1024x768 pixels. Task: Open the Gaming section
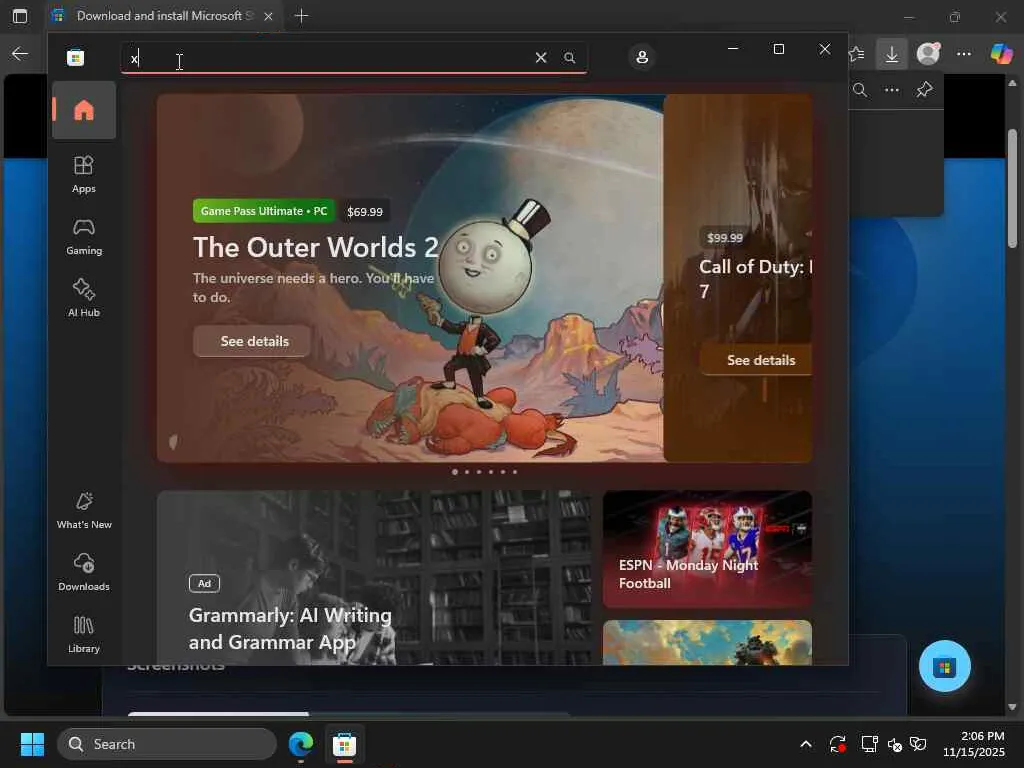(x=84, y=236)
